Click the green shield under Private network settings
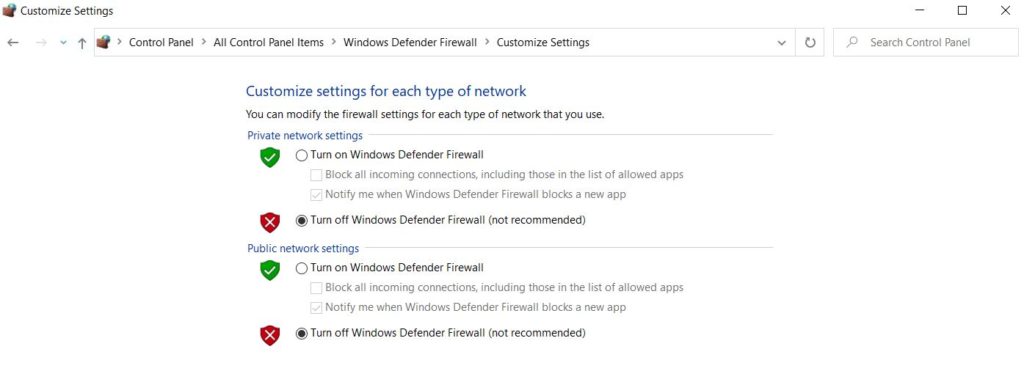The width and height of the screenshot is (1024, 382). (270, 157)
